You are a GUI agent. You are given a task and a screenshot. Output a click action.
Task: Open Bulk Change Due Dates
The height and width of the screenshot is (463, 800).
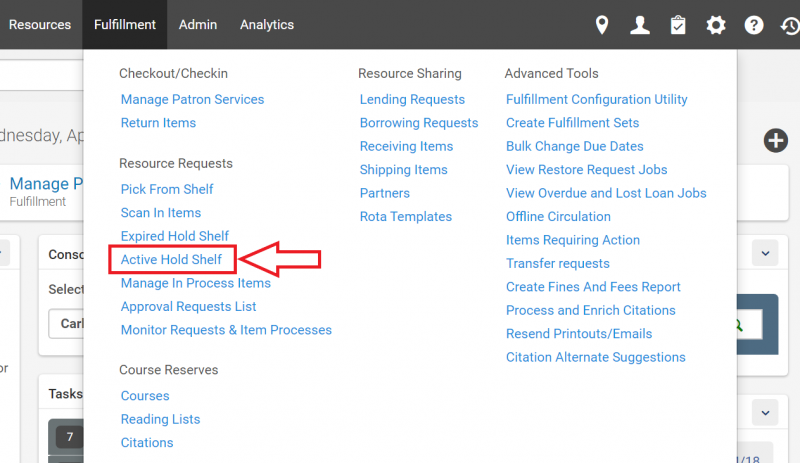click(x=574, y=146)
